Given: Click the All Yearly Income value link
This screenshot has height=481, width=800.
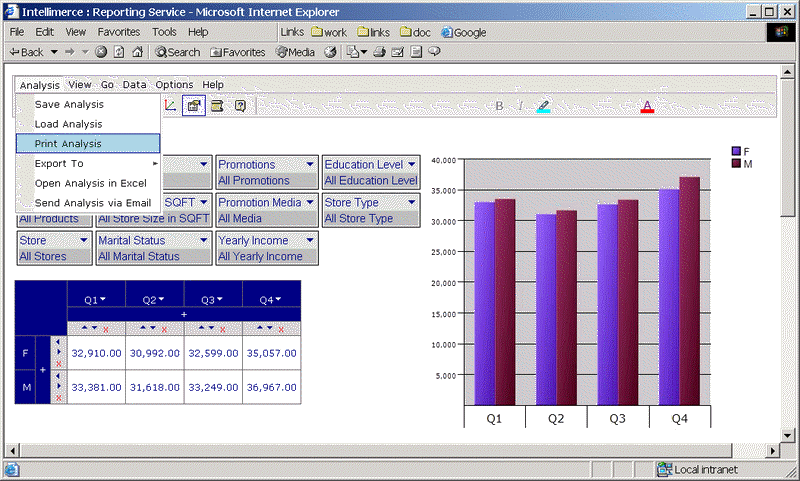Looking at the screenshot, I should [260, 256].
